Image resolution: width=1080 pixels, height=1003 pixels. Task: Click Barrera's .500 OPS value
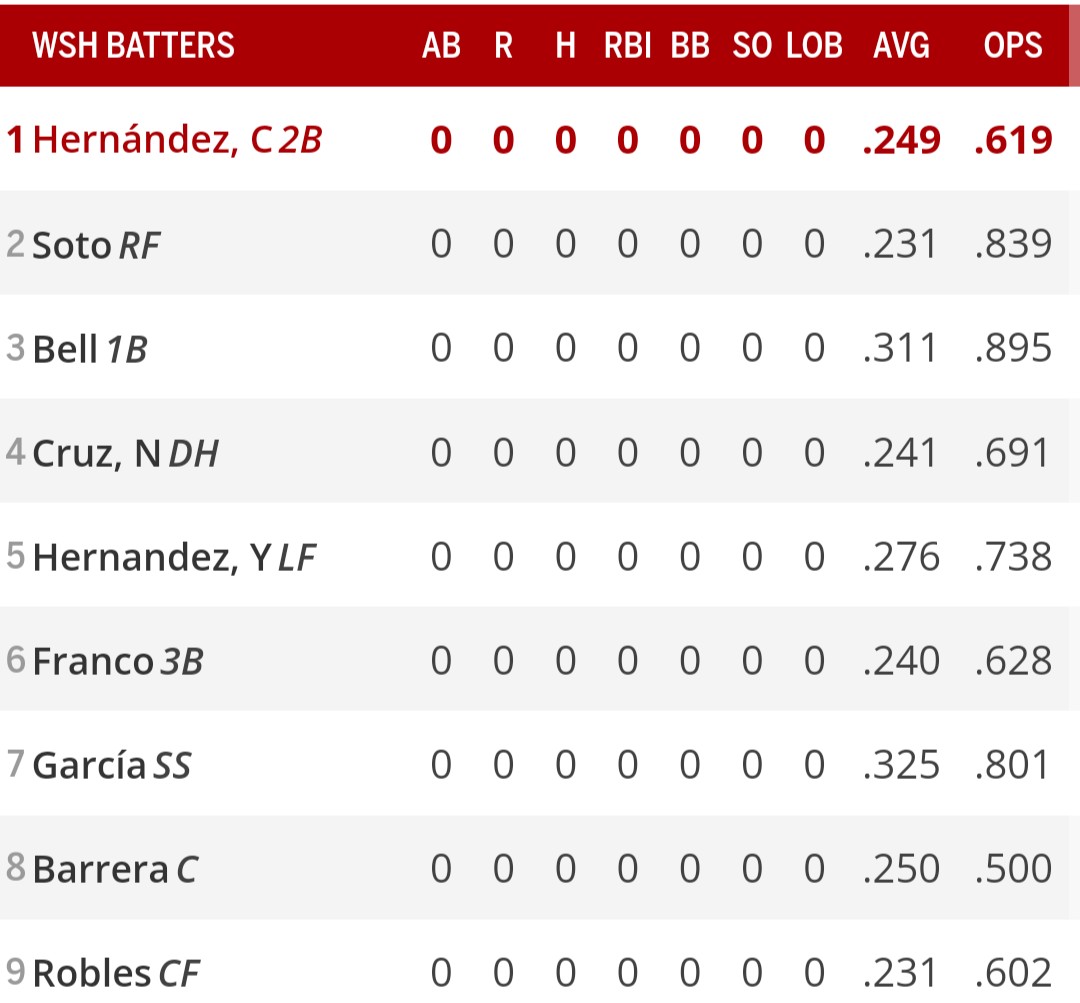tap(1013, 869)
